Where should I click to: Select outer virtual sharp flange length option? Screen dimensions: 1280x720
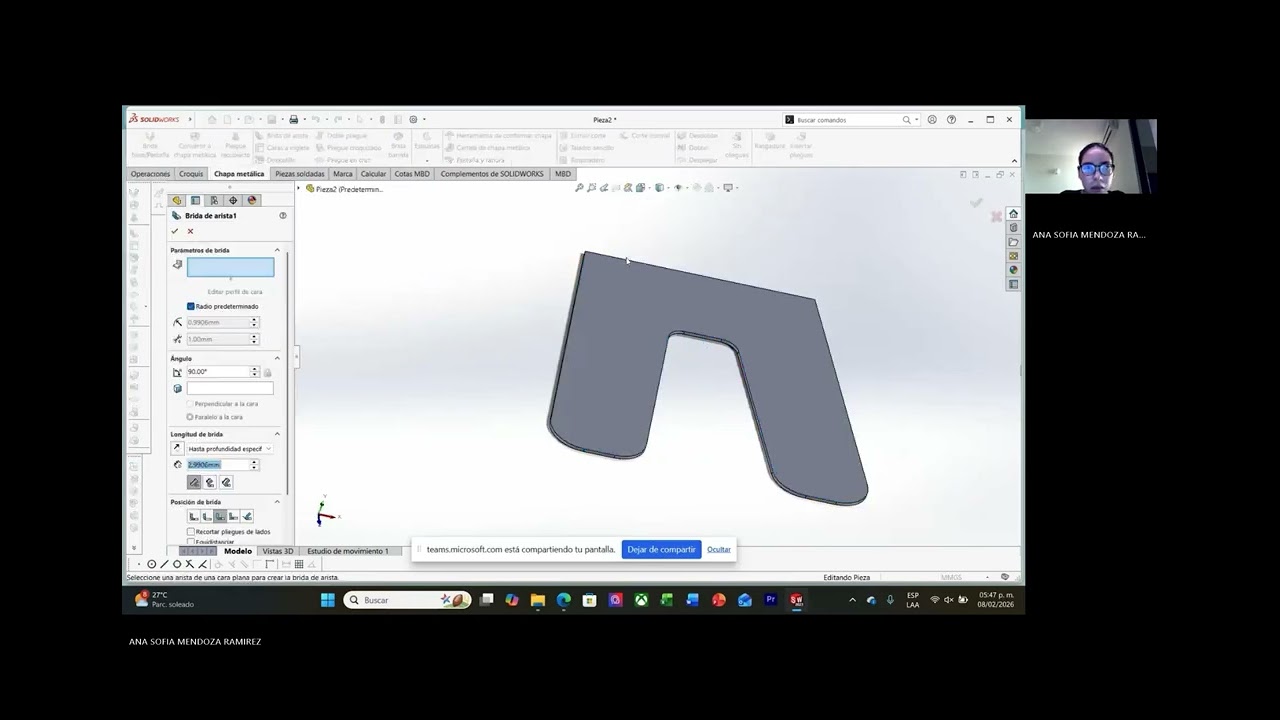click(194, 482)
